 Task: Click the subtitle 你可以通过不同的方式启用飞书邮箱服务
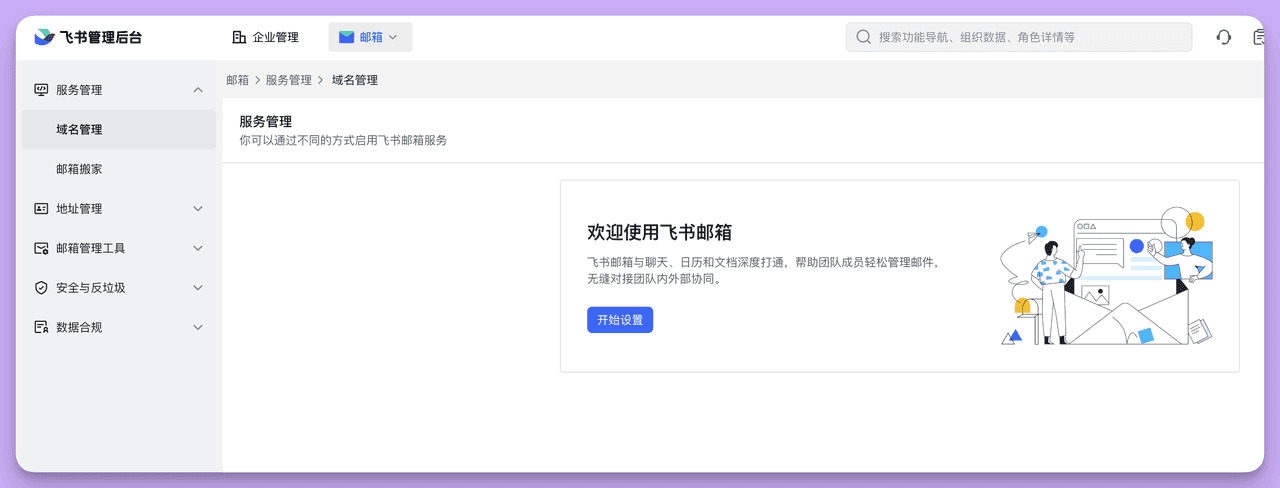[343, 141]
